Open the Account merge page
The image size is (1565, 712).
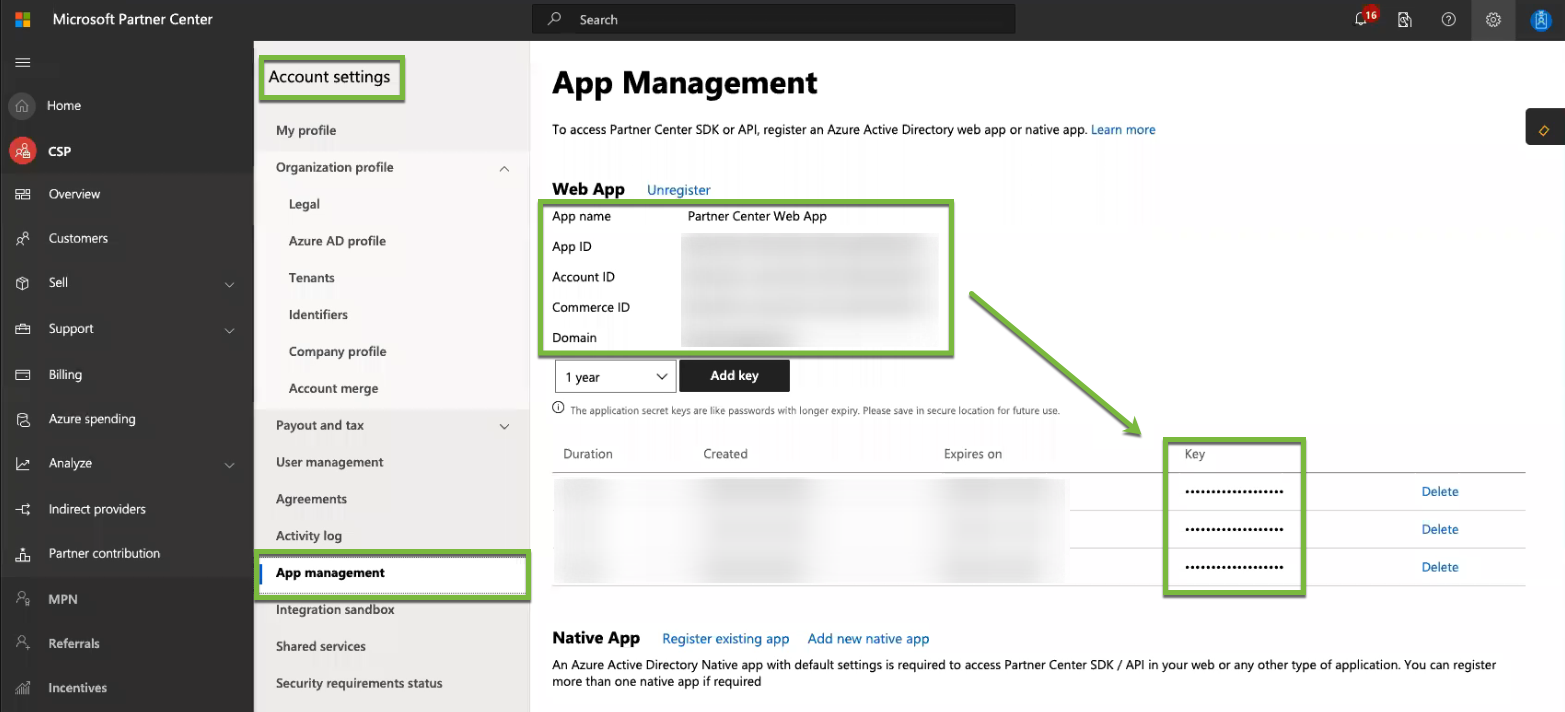[334, 389]
